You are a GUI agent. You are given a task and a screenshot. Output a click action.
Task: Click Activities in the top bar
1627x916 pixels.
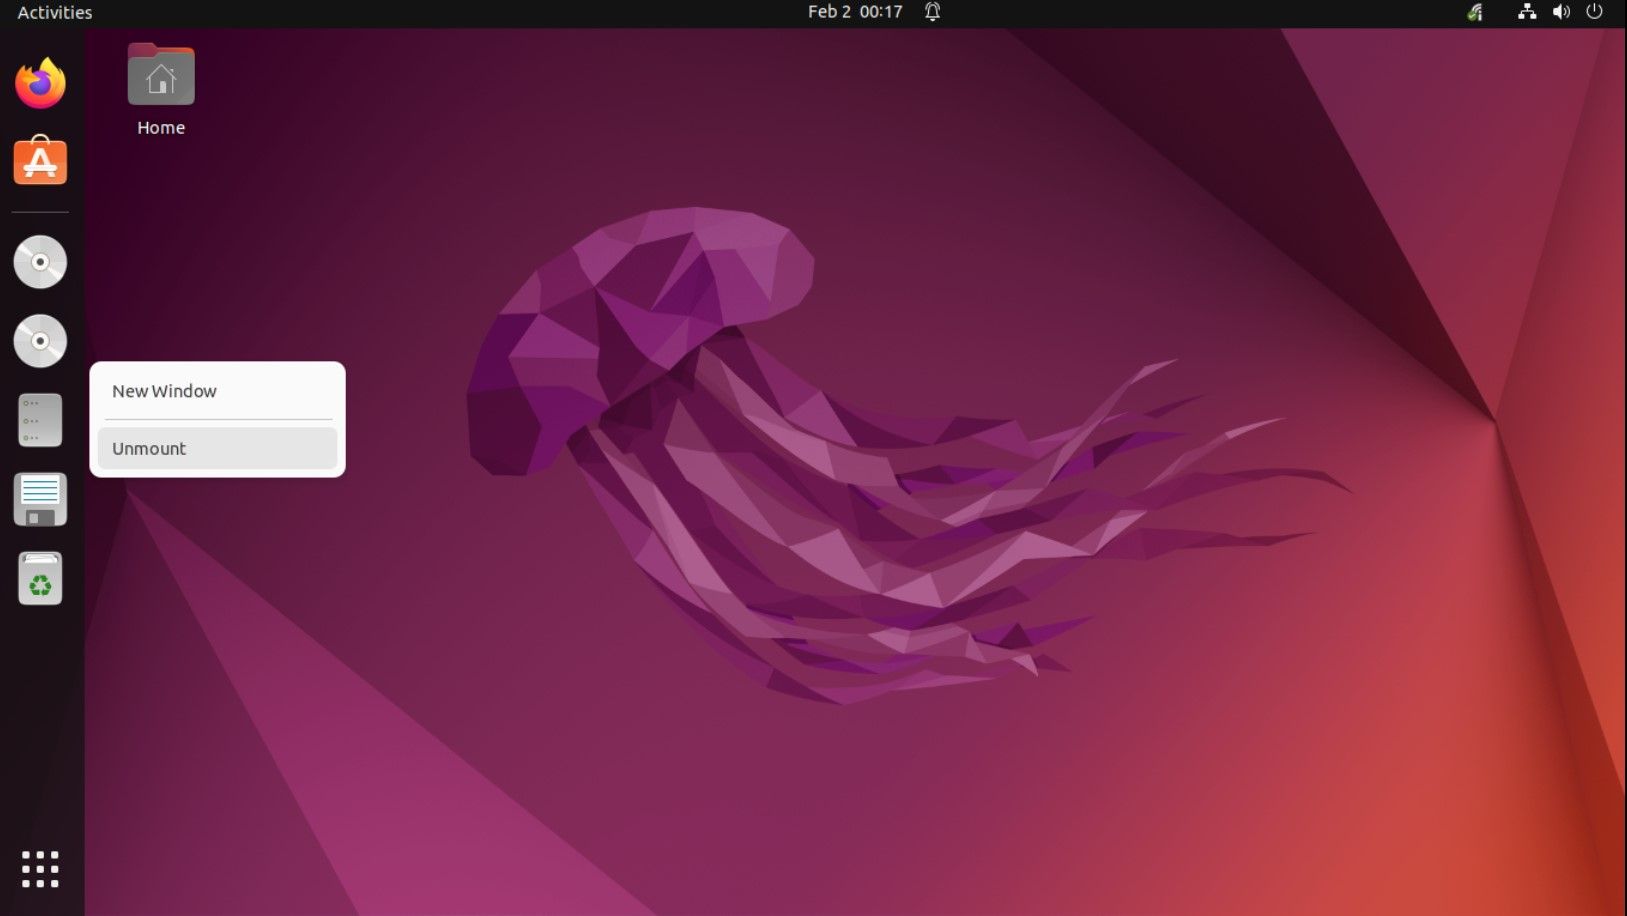(x=55, y=12)
